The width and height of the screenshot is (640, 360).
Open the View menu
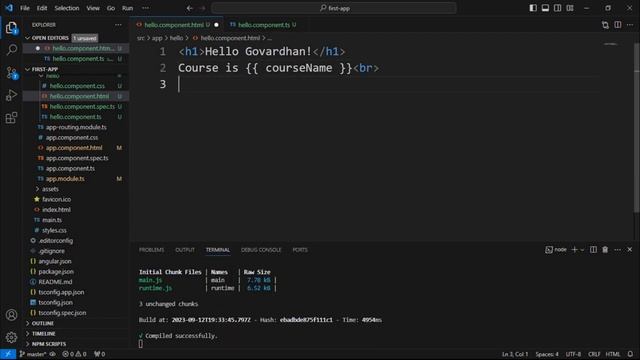click(x=93, y=8)
